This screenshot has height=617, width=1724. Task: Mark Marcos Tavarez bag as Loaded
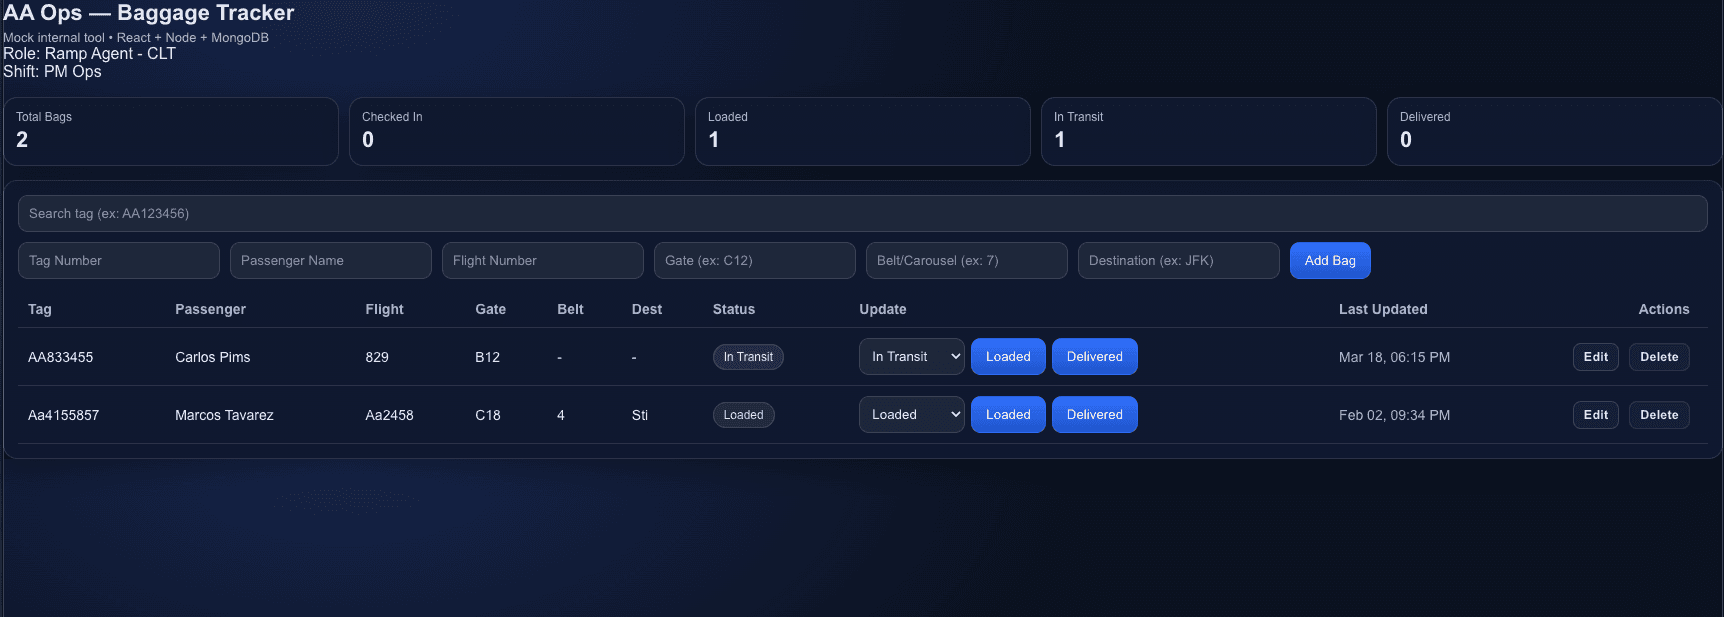[1008, 415]
